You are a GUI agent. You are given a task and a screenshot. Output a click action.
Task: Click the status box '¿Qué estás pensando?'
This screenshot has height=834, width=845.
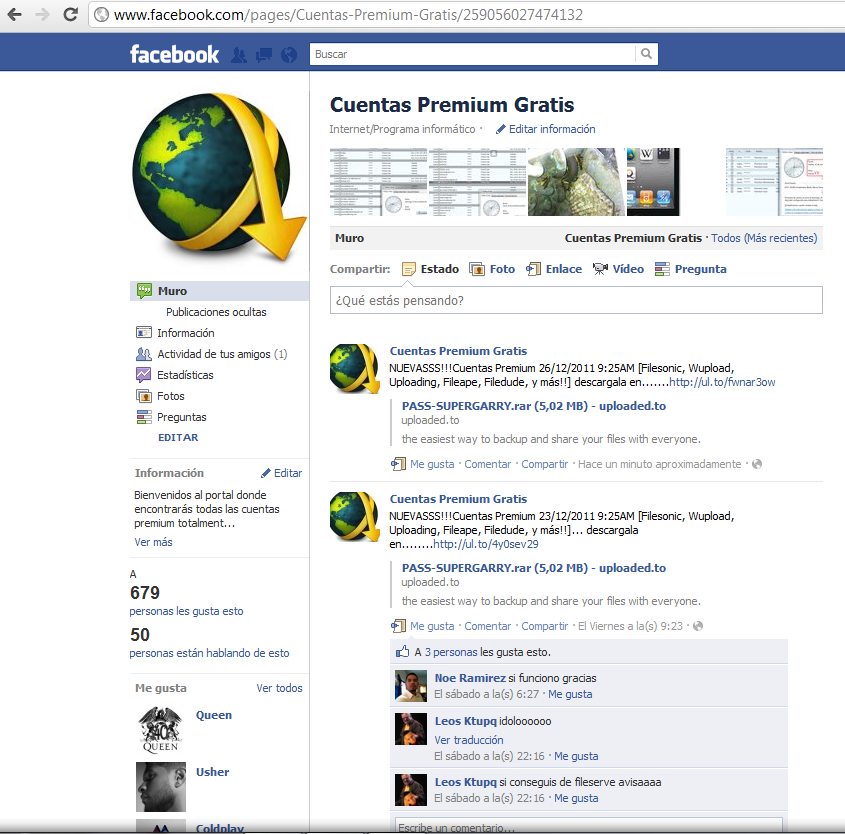[x=576, y=300]
